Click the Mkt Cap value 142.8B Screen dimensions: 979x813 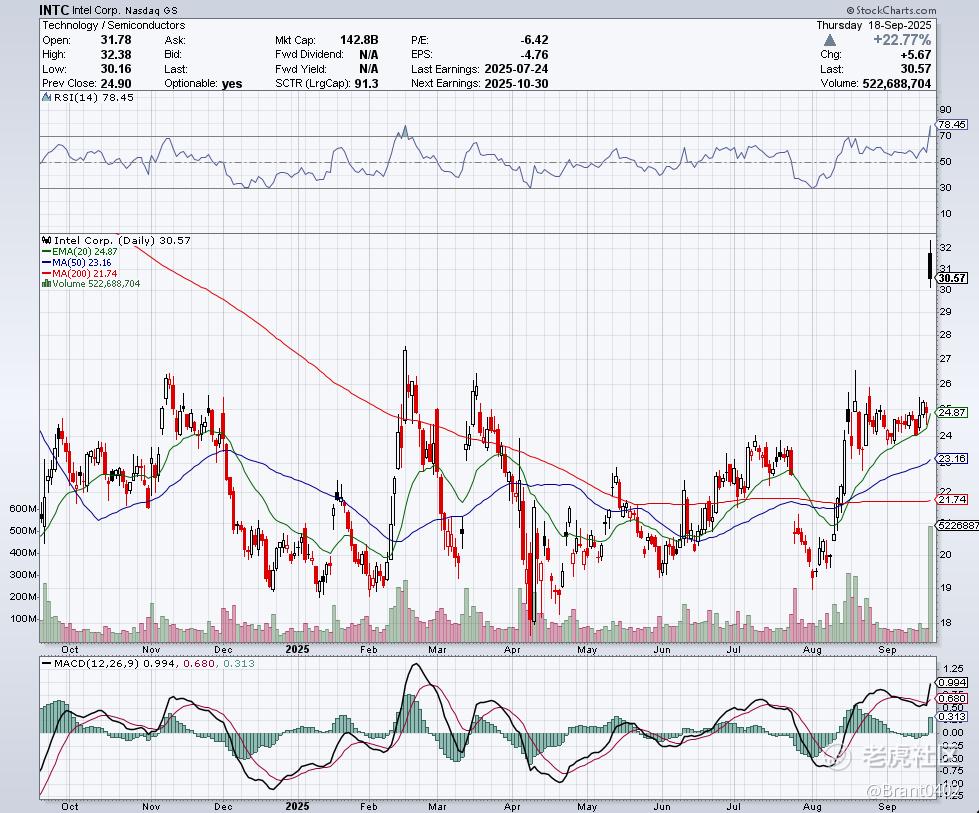coord(359,40)
